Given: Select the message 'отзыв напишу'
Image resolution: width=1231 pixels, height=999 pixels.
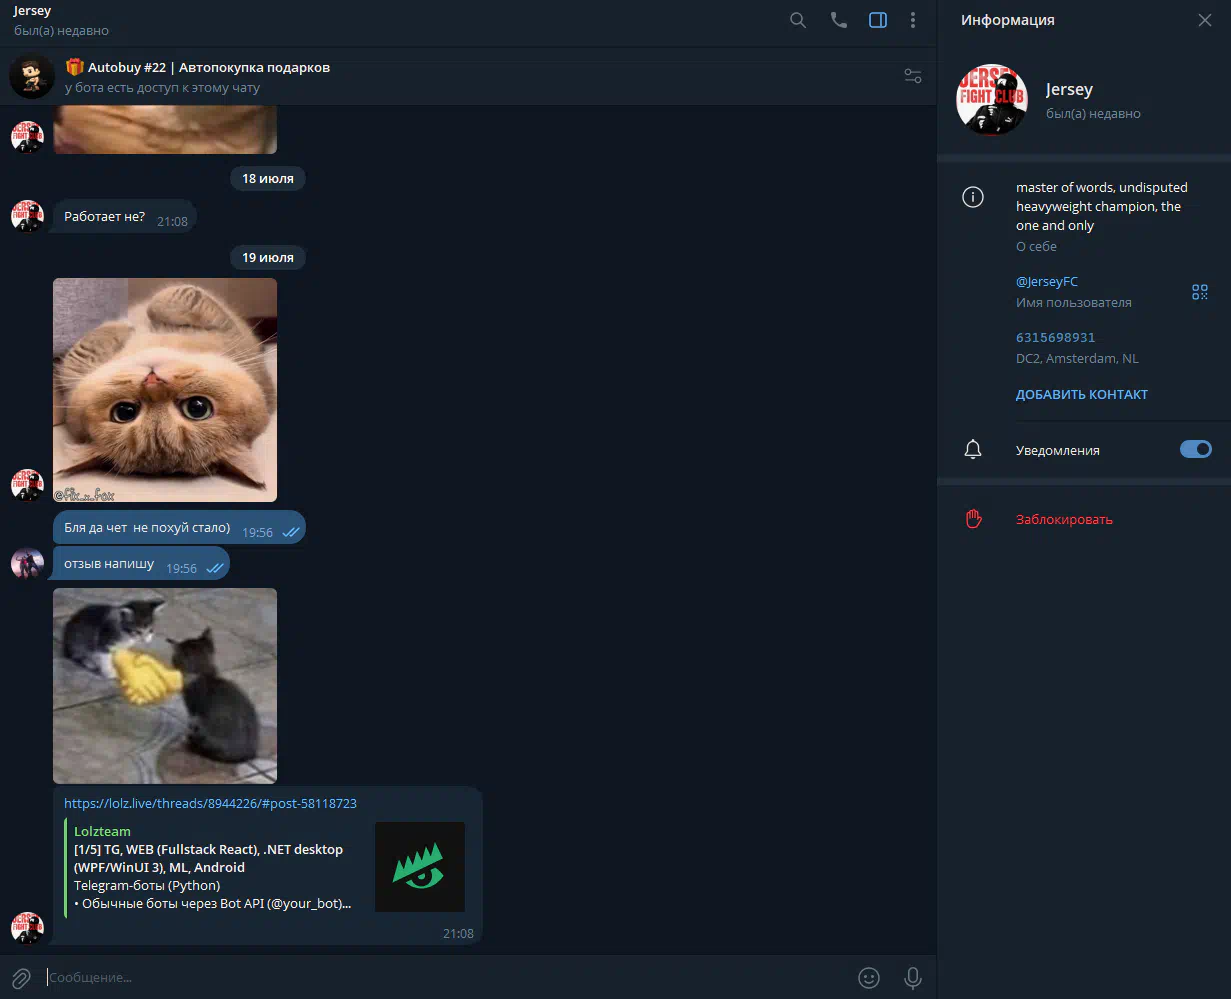Looking at the screenshot, I should 141,564.
